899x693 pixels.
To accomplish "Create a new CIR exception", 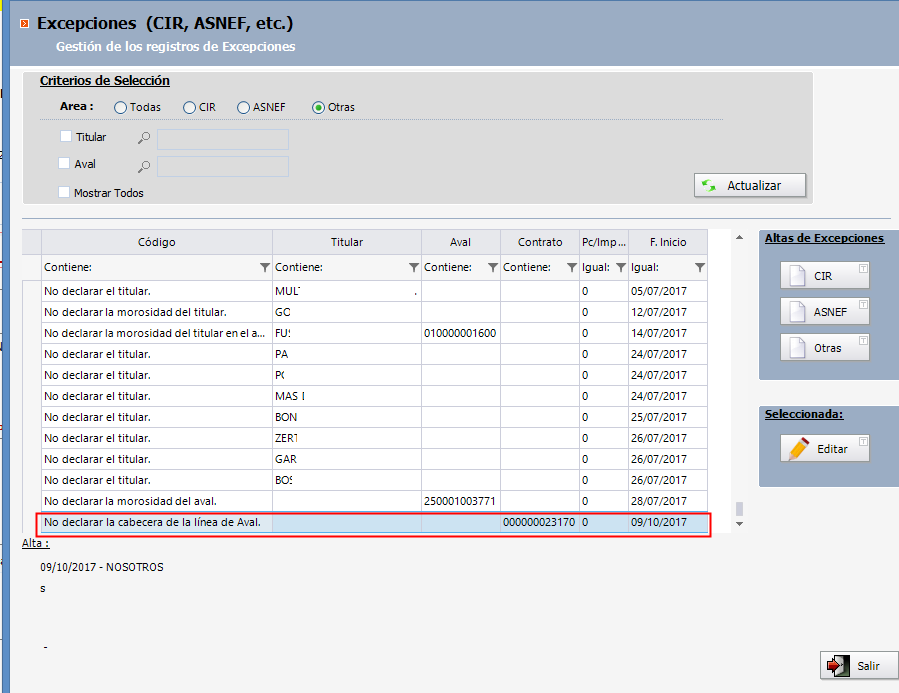I will pos(824,276).
